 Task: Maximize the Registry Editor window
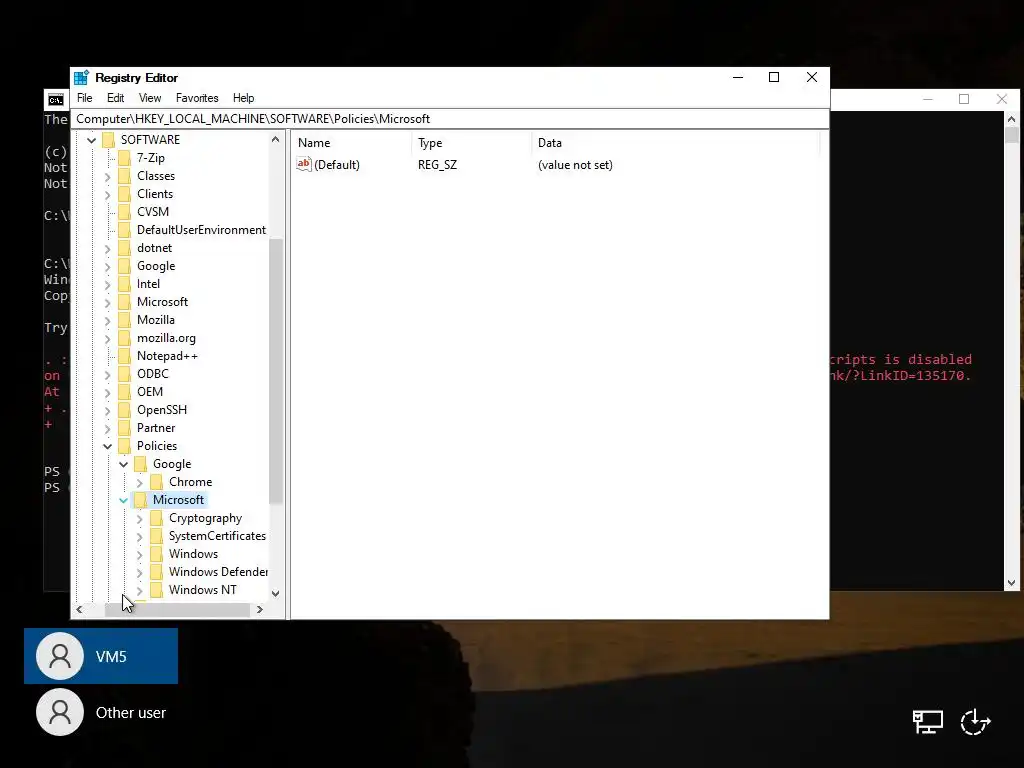tap(774, 77)
